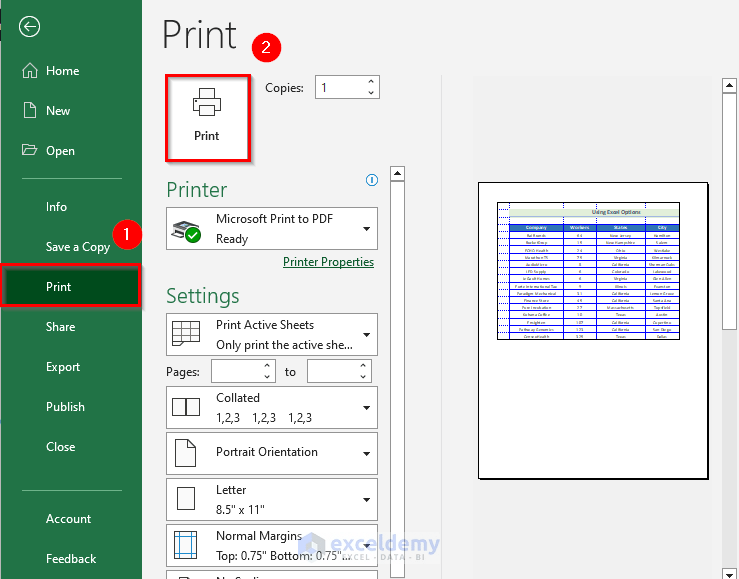Increase the Copies count with up arrow
This screenshot has width=739, height=579.
[x=371, y=82]
